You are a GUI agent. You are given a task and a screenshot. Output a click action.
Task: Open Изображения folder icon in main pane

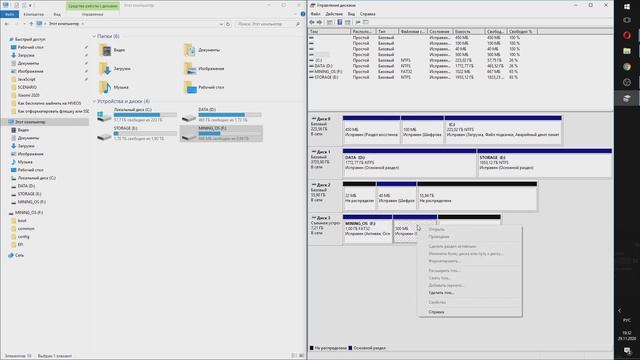(x=190, y=69)
